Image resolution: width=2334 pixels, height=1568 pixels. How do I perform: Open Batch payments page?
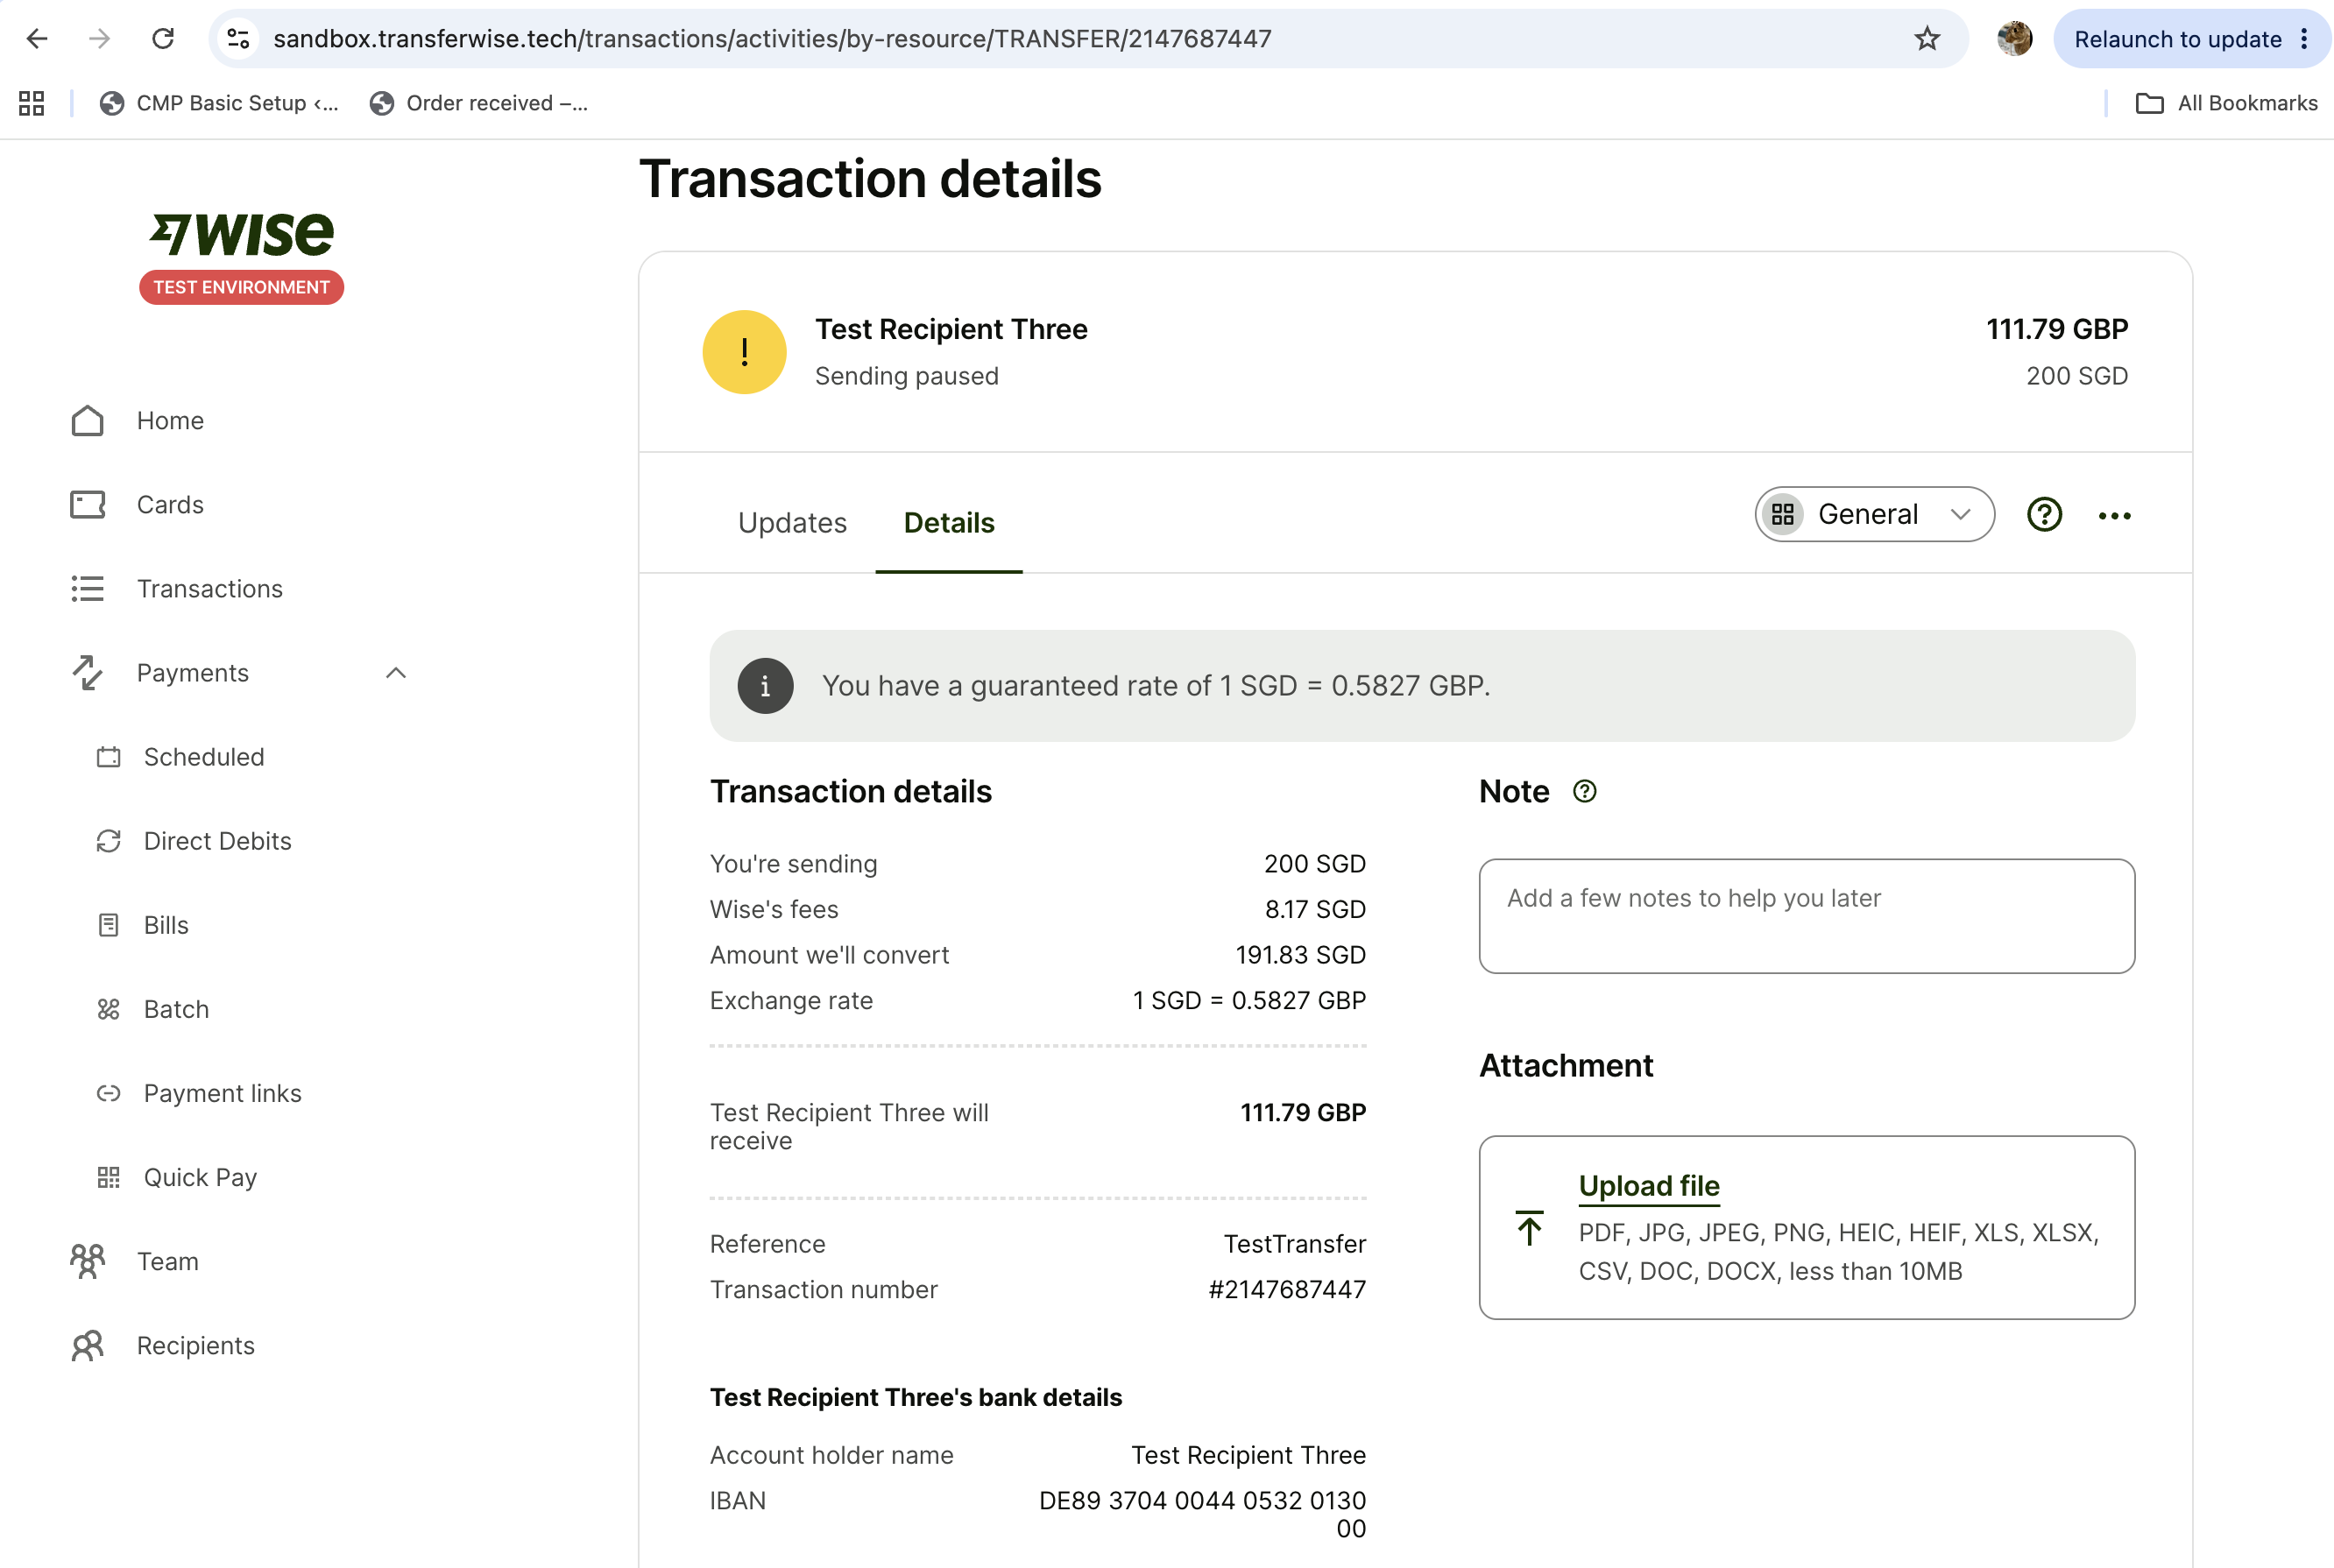click(x=177, y=1009)
